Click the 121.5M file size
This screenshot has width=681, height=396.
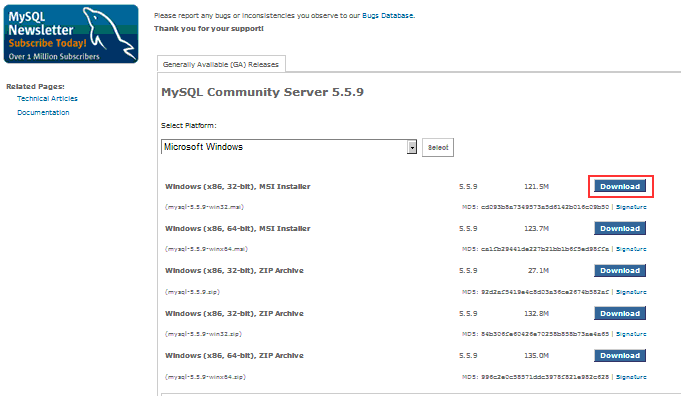tap(536, 187)
